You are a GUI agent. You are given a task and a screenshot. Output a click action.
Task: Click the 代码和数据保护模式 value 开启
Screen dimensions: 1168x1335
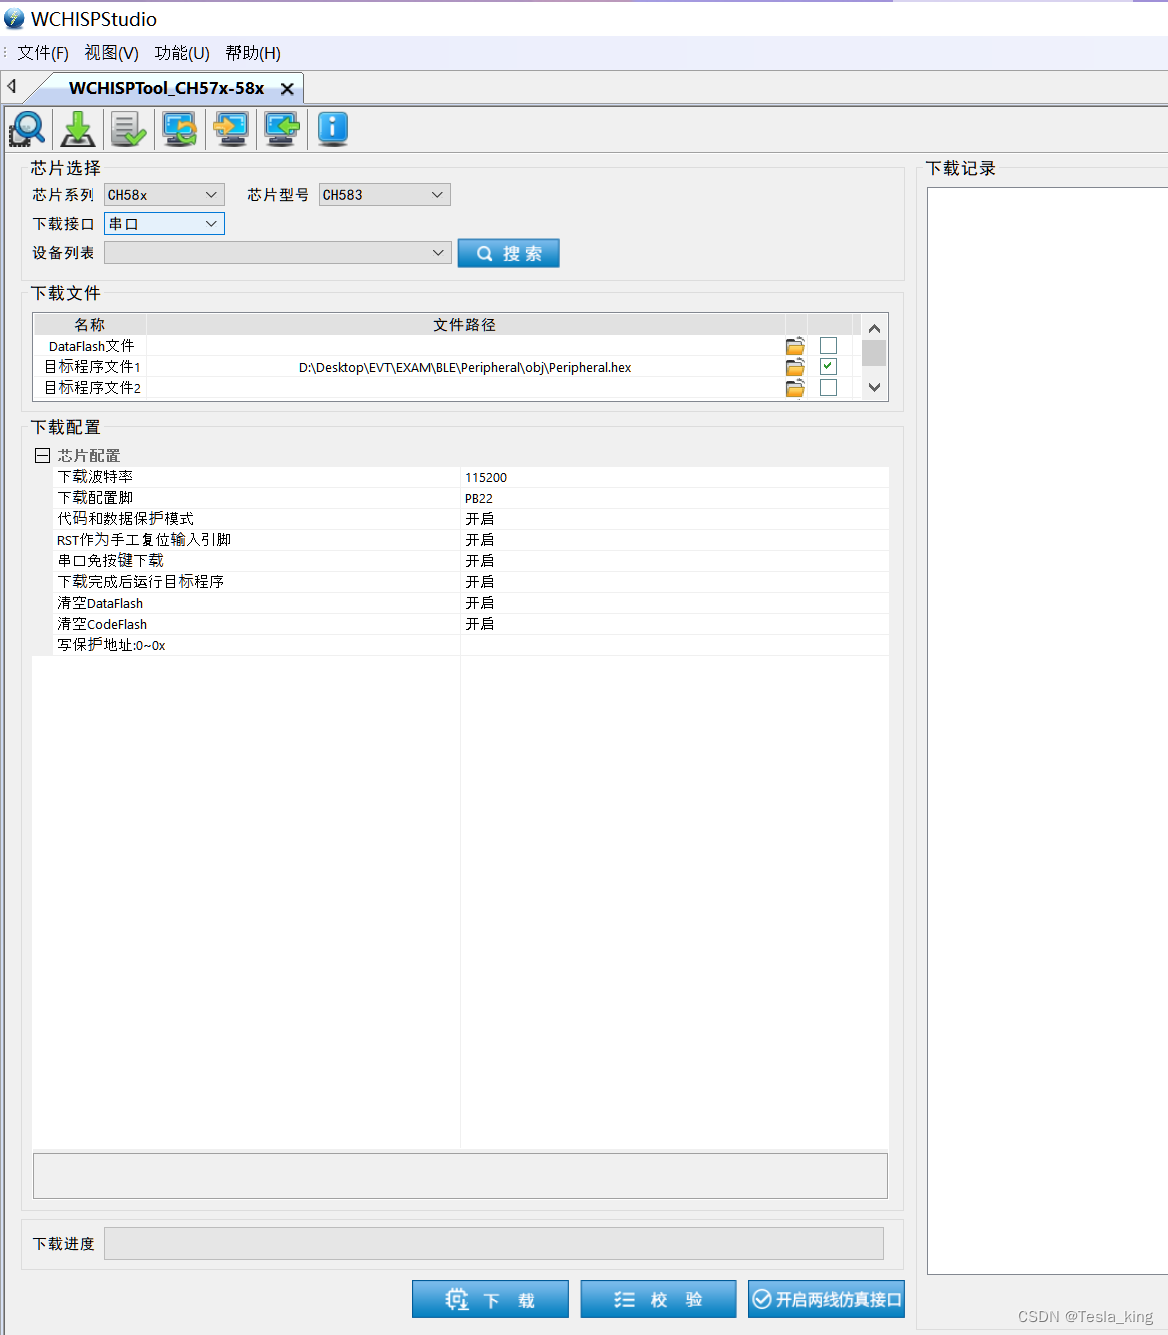click(x=674, y=519)
